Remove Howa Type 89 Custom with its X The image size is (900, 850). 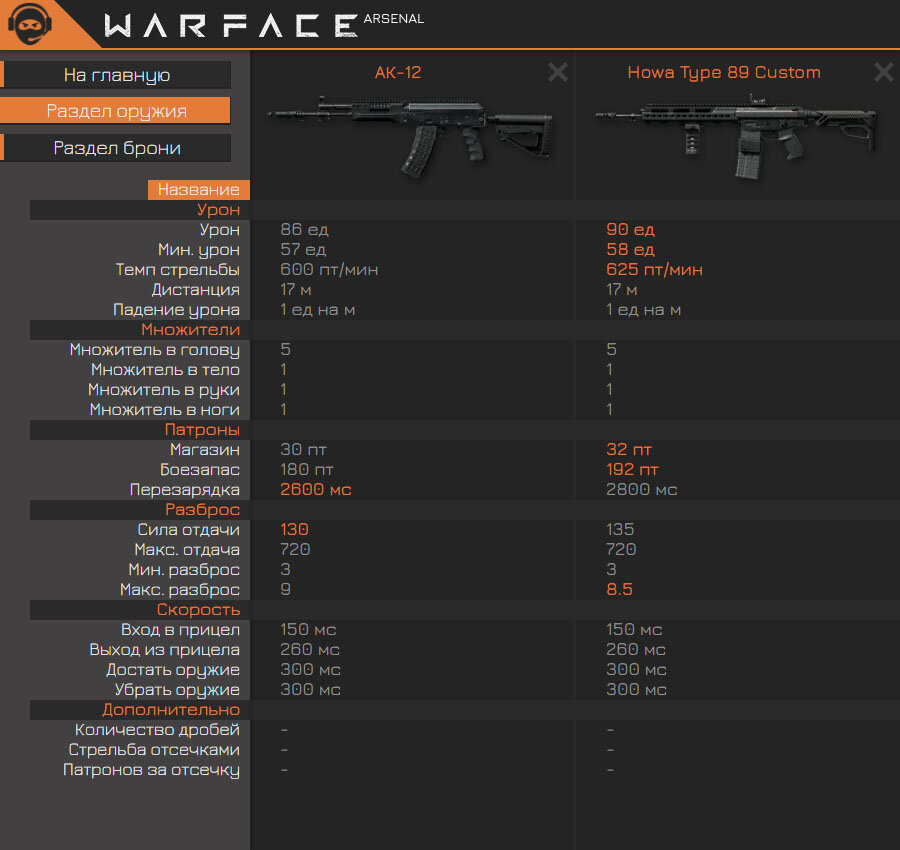tap(883, 72)
